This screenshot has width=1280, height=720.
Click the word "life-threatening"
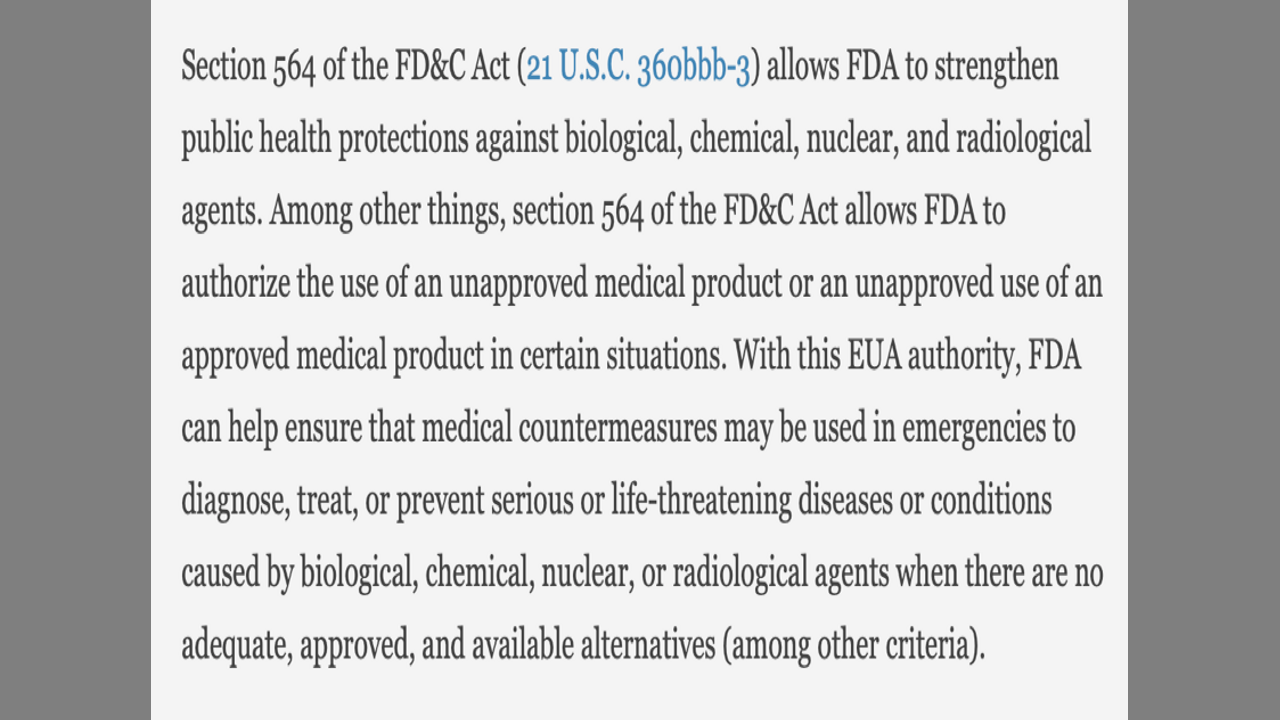(x=701, y=501)
